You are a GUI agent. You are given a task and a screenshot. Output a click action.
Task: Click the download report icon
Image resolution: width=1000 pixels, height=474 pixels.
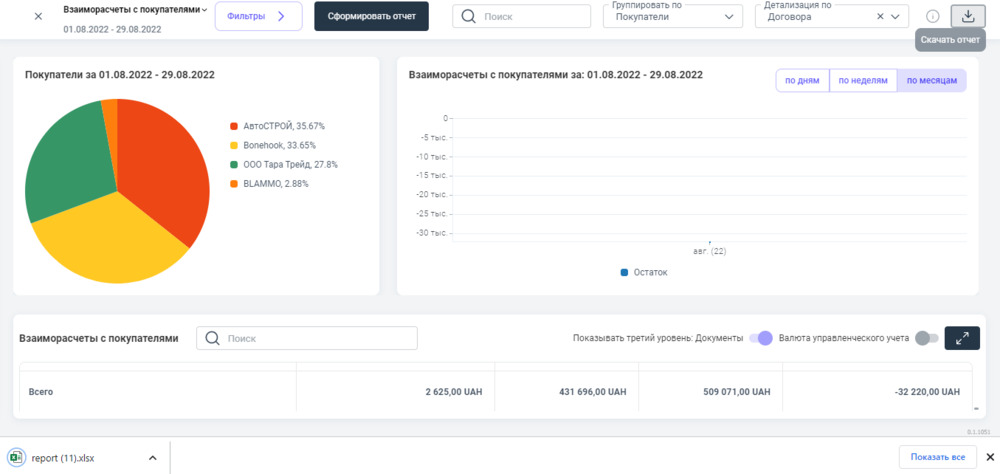point(967,16)
